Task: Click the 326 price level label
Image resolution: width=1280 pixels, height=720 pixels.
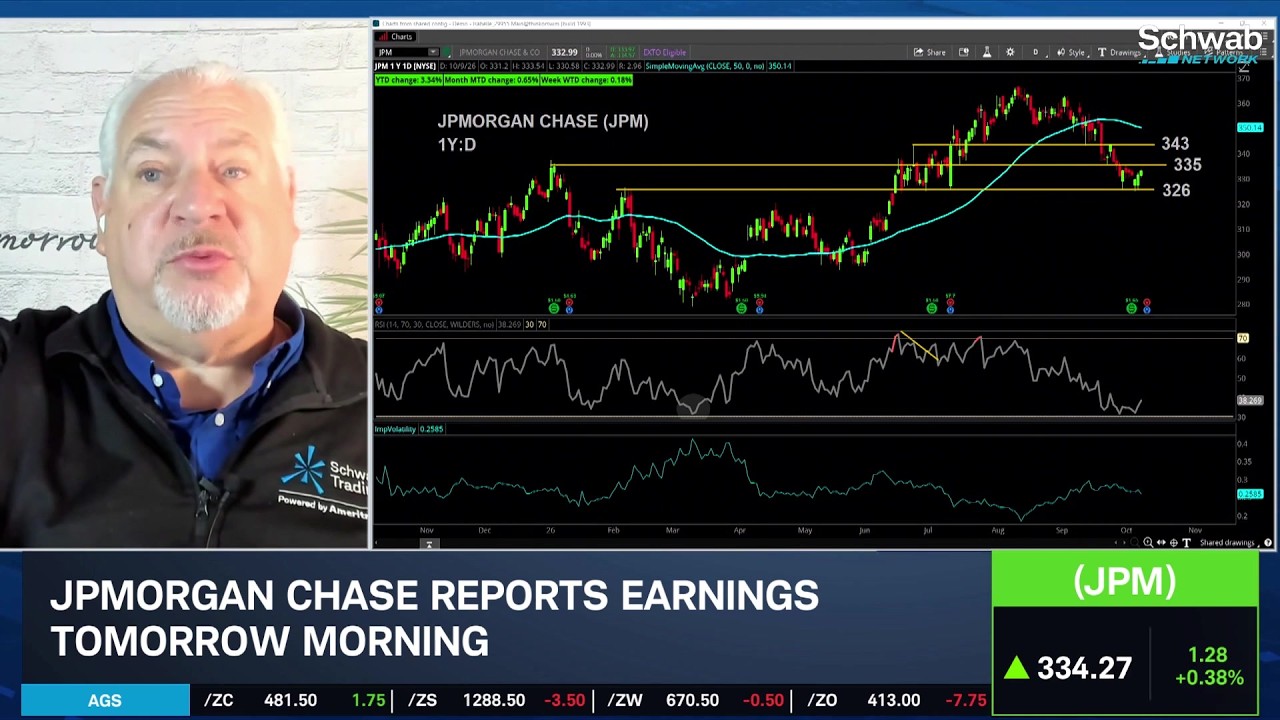Action: tap(1176, 190)
